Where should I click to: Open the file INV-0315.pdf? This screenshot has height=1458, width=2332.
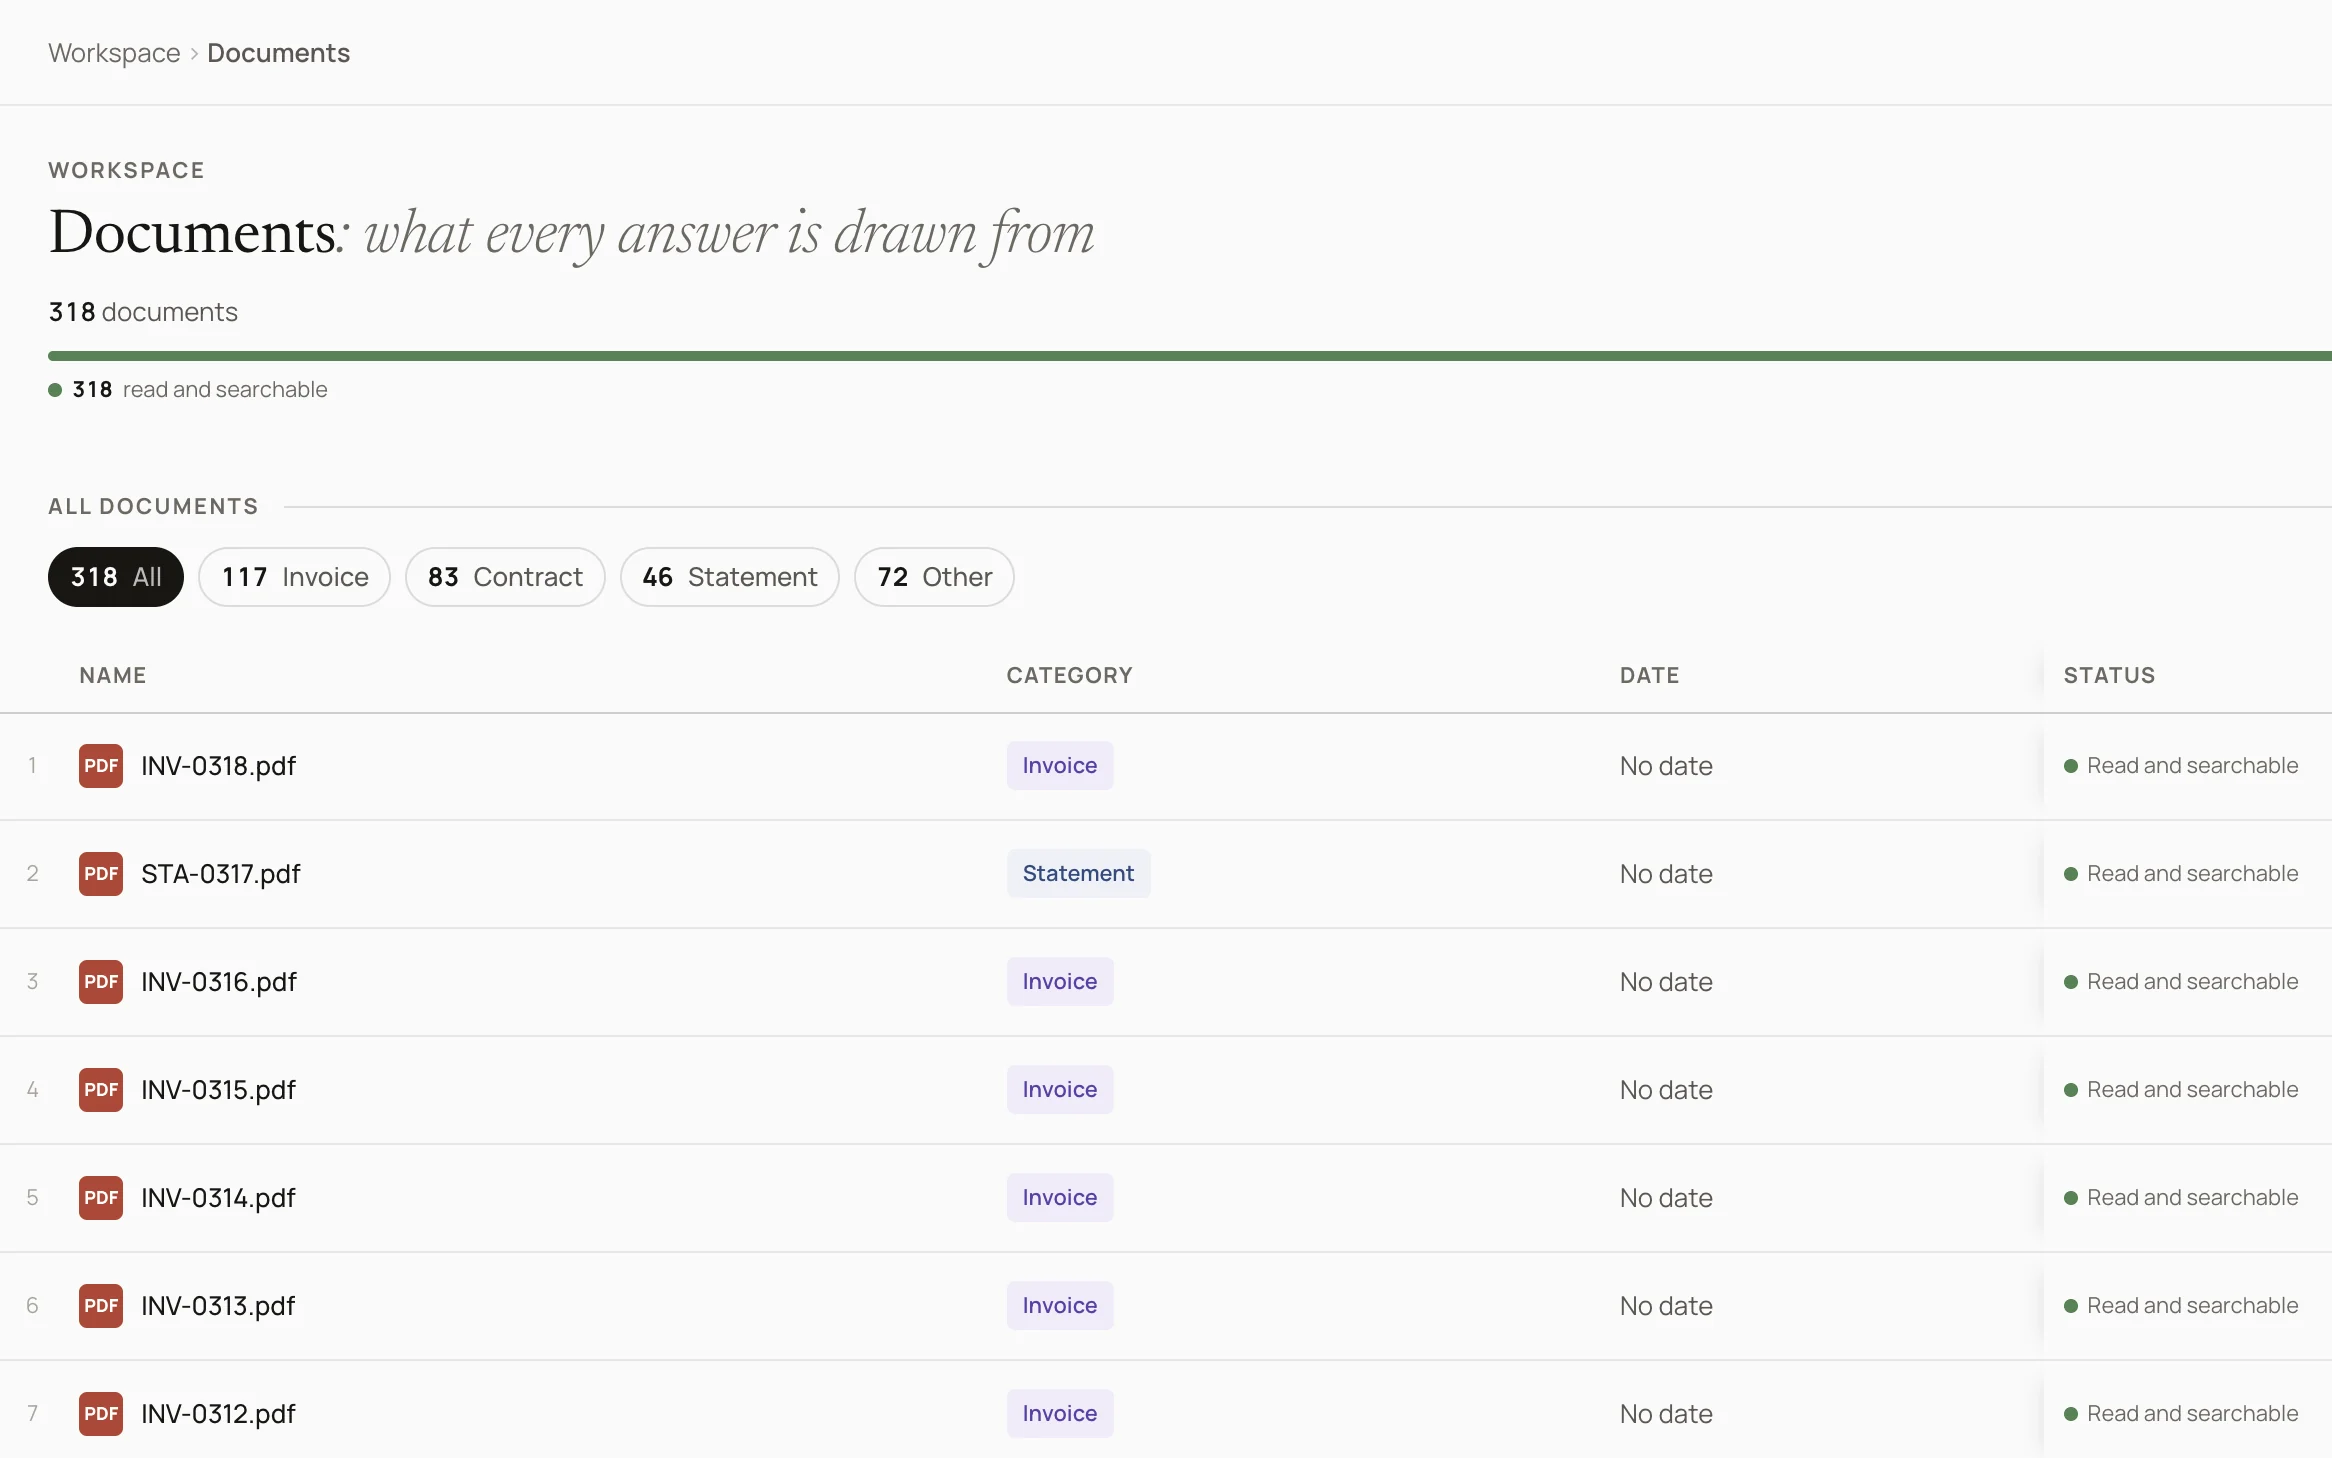(219, 1090)
